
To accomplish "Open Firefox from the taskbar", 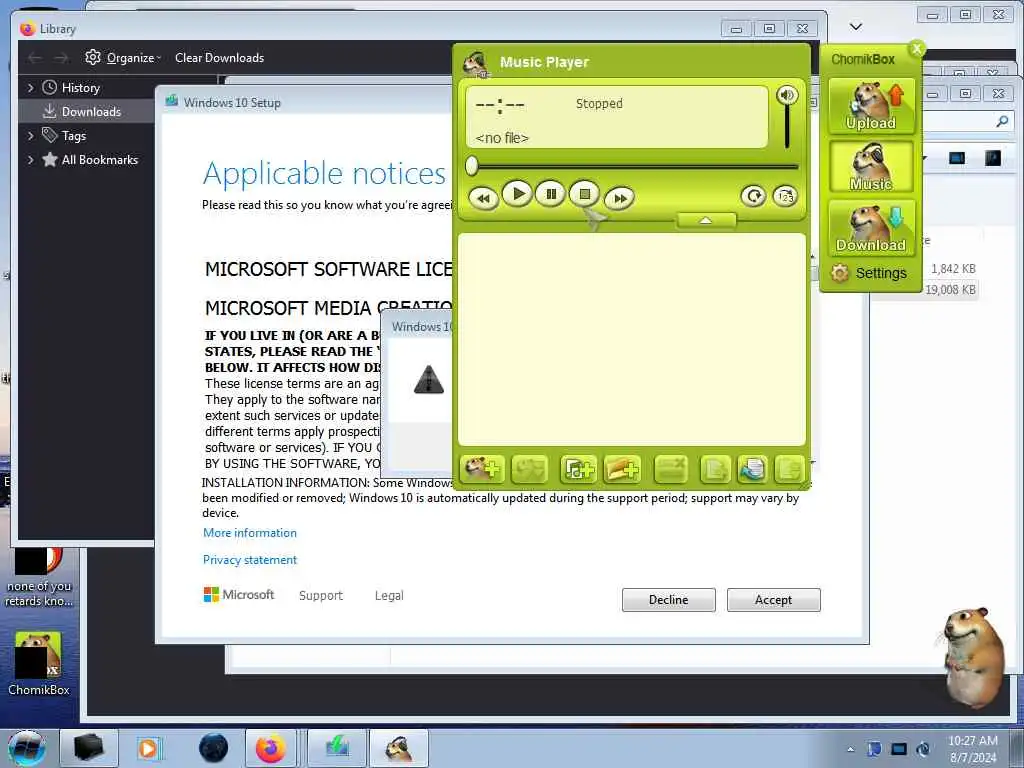I will coord(270,748).
